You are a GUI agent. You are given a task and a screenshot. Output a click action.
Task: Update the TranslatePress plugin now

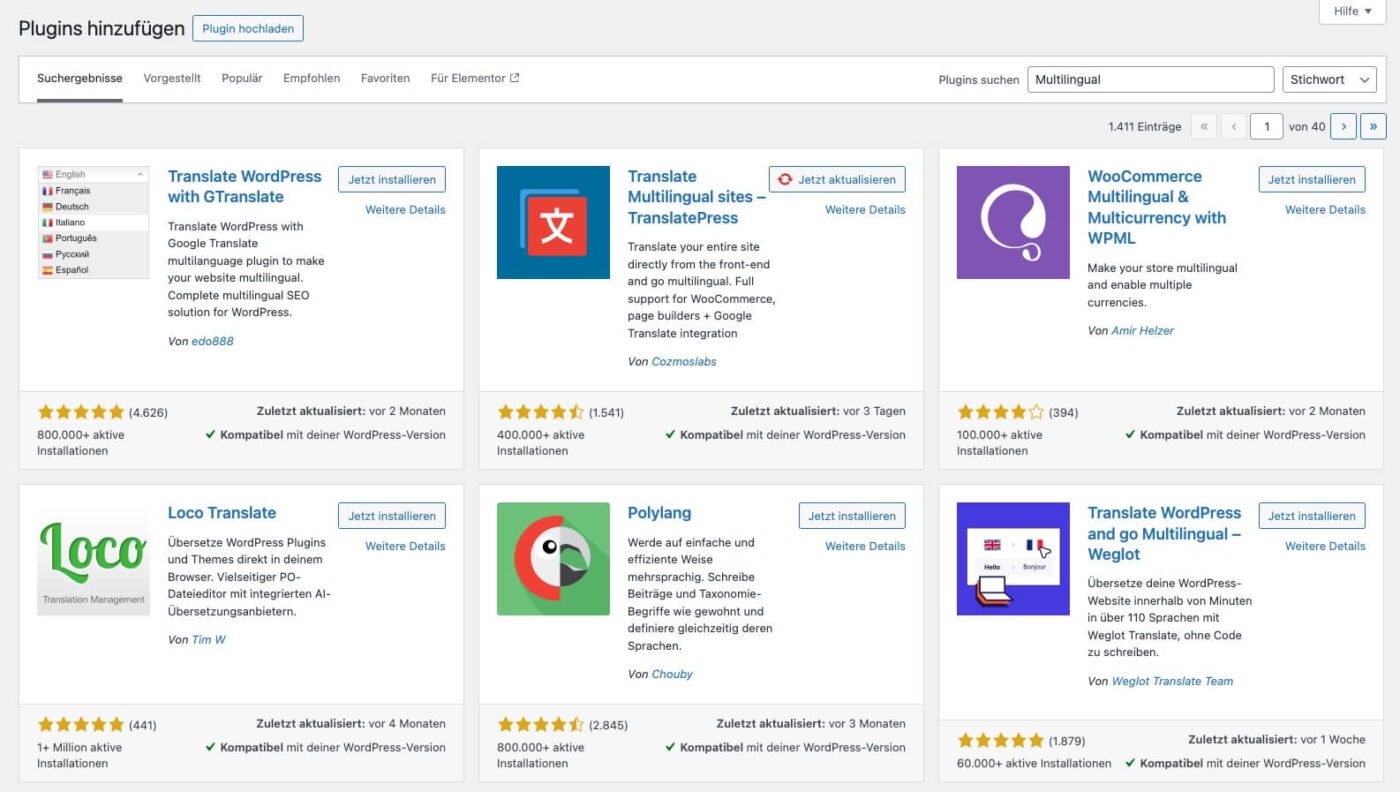click(837, 180)
